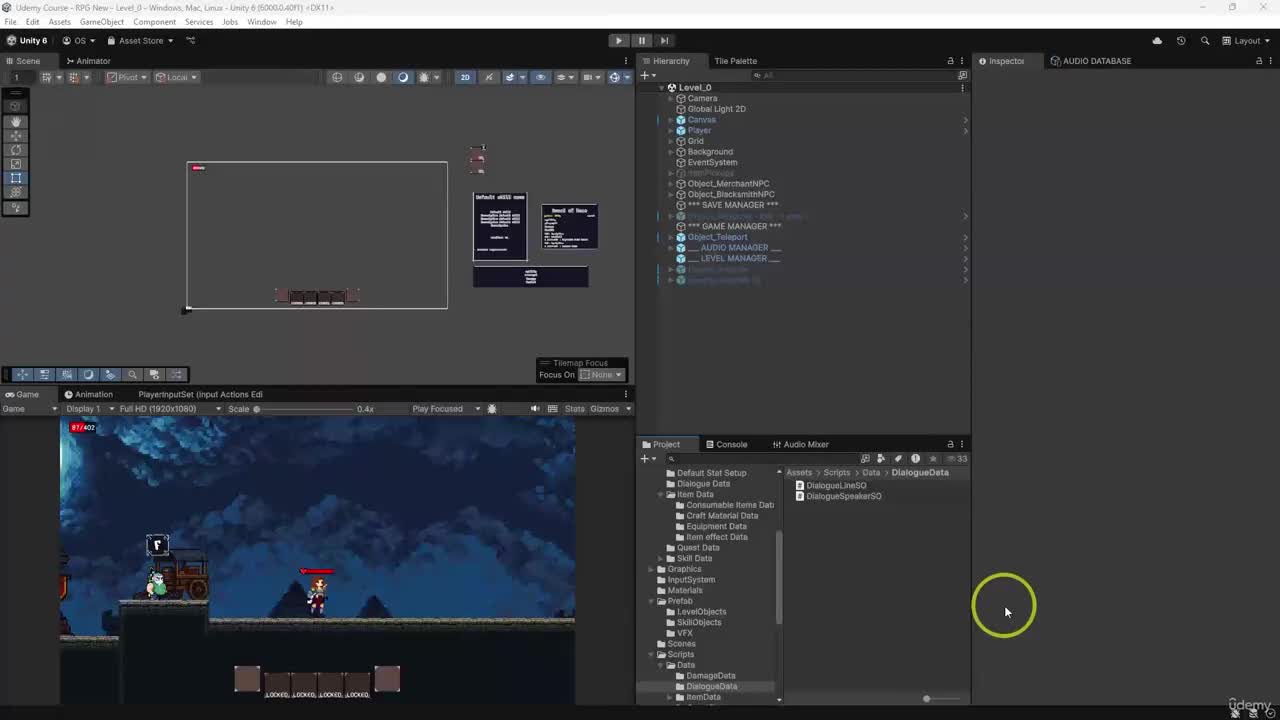This screenshot has width=1280, height=720.
Task: Select the Rotate tool in Scene view
Action: click(16, 150)
